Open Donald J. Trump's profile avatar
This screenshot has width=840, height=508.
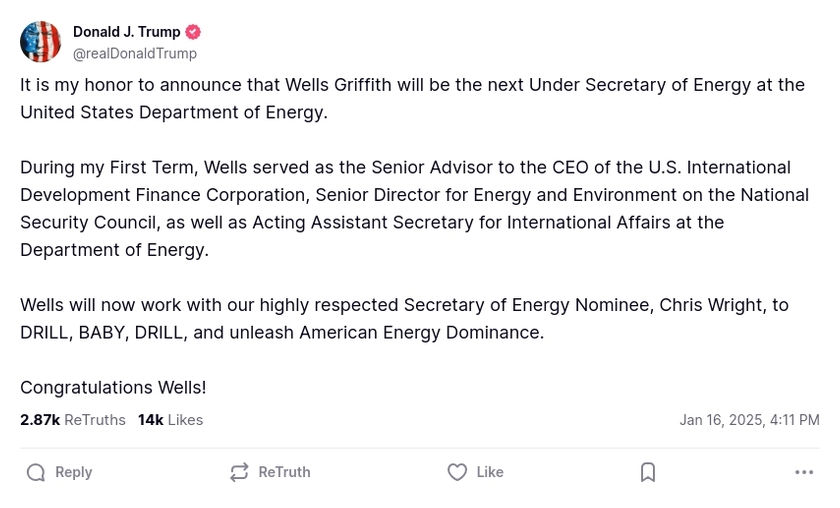click(41, 42)
